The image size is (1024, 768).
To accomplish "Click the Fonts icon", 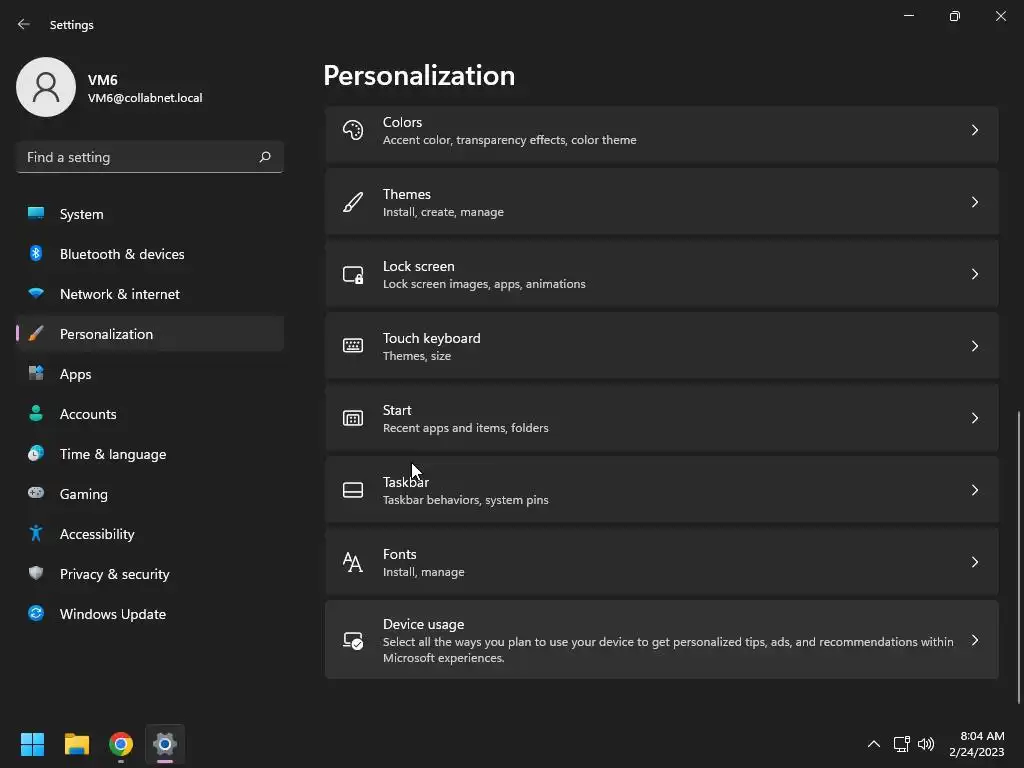I will [x=353, y=562].
